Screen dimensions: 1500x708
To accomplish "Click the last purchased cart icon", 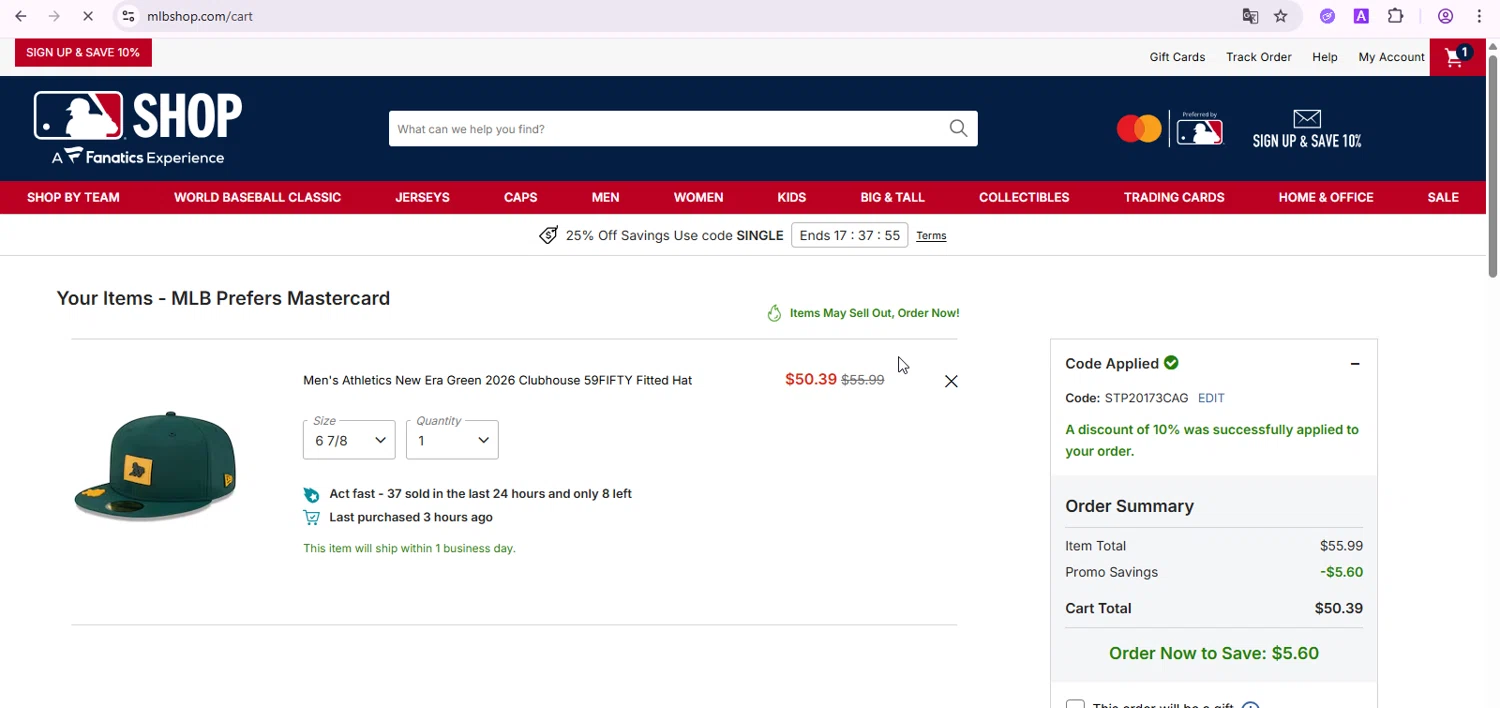I will (311, 517).
